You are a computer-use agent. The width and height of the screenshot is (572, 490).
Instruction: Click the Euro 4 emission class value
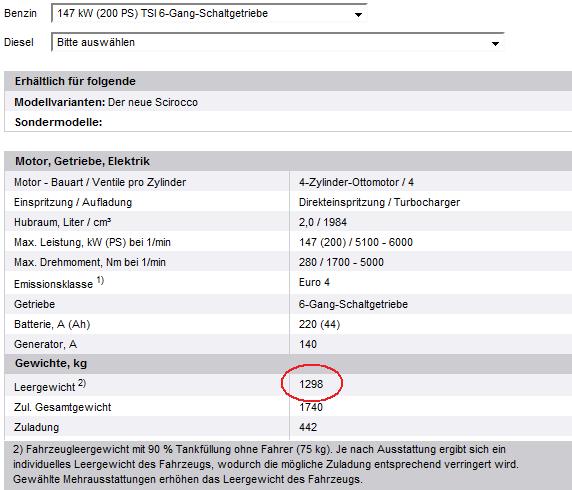point(314,282)
